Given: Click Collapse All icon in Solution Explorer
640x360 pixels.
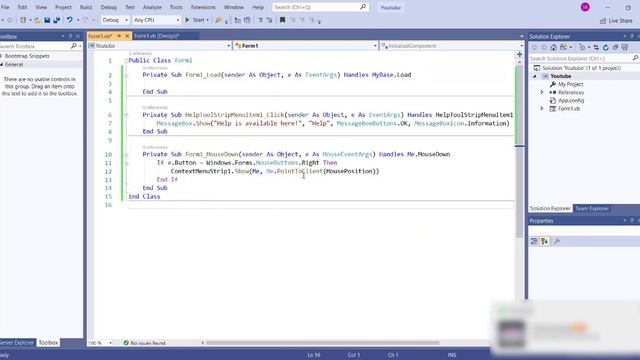Looking at the screenshot, I should point(615,47).
